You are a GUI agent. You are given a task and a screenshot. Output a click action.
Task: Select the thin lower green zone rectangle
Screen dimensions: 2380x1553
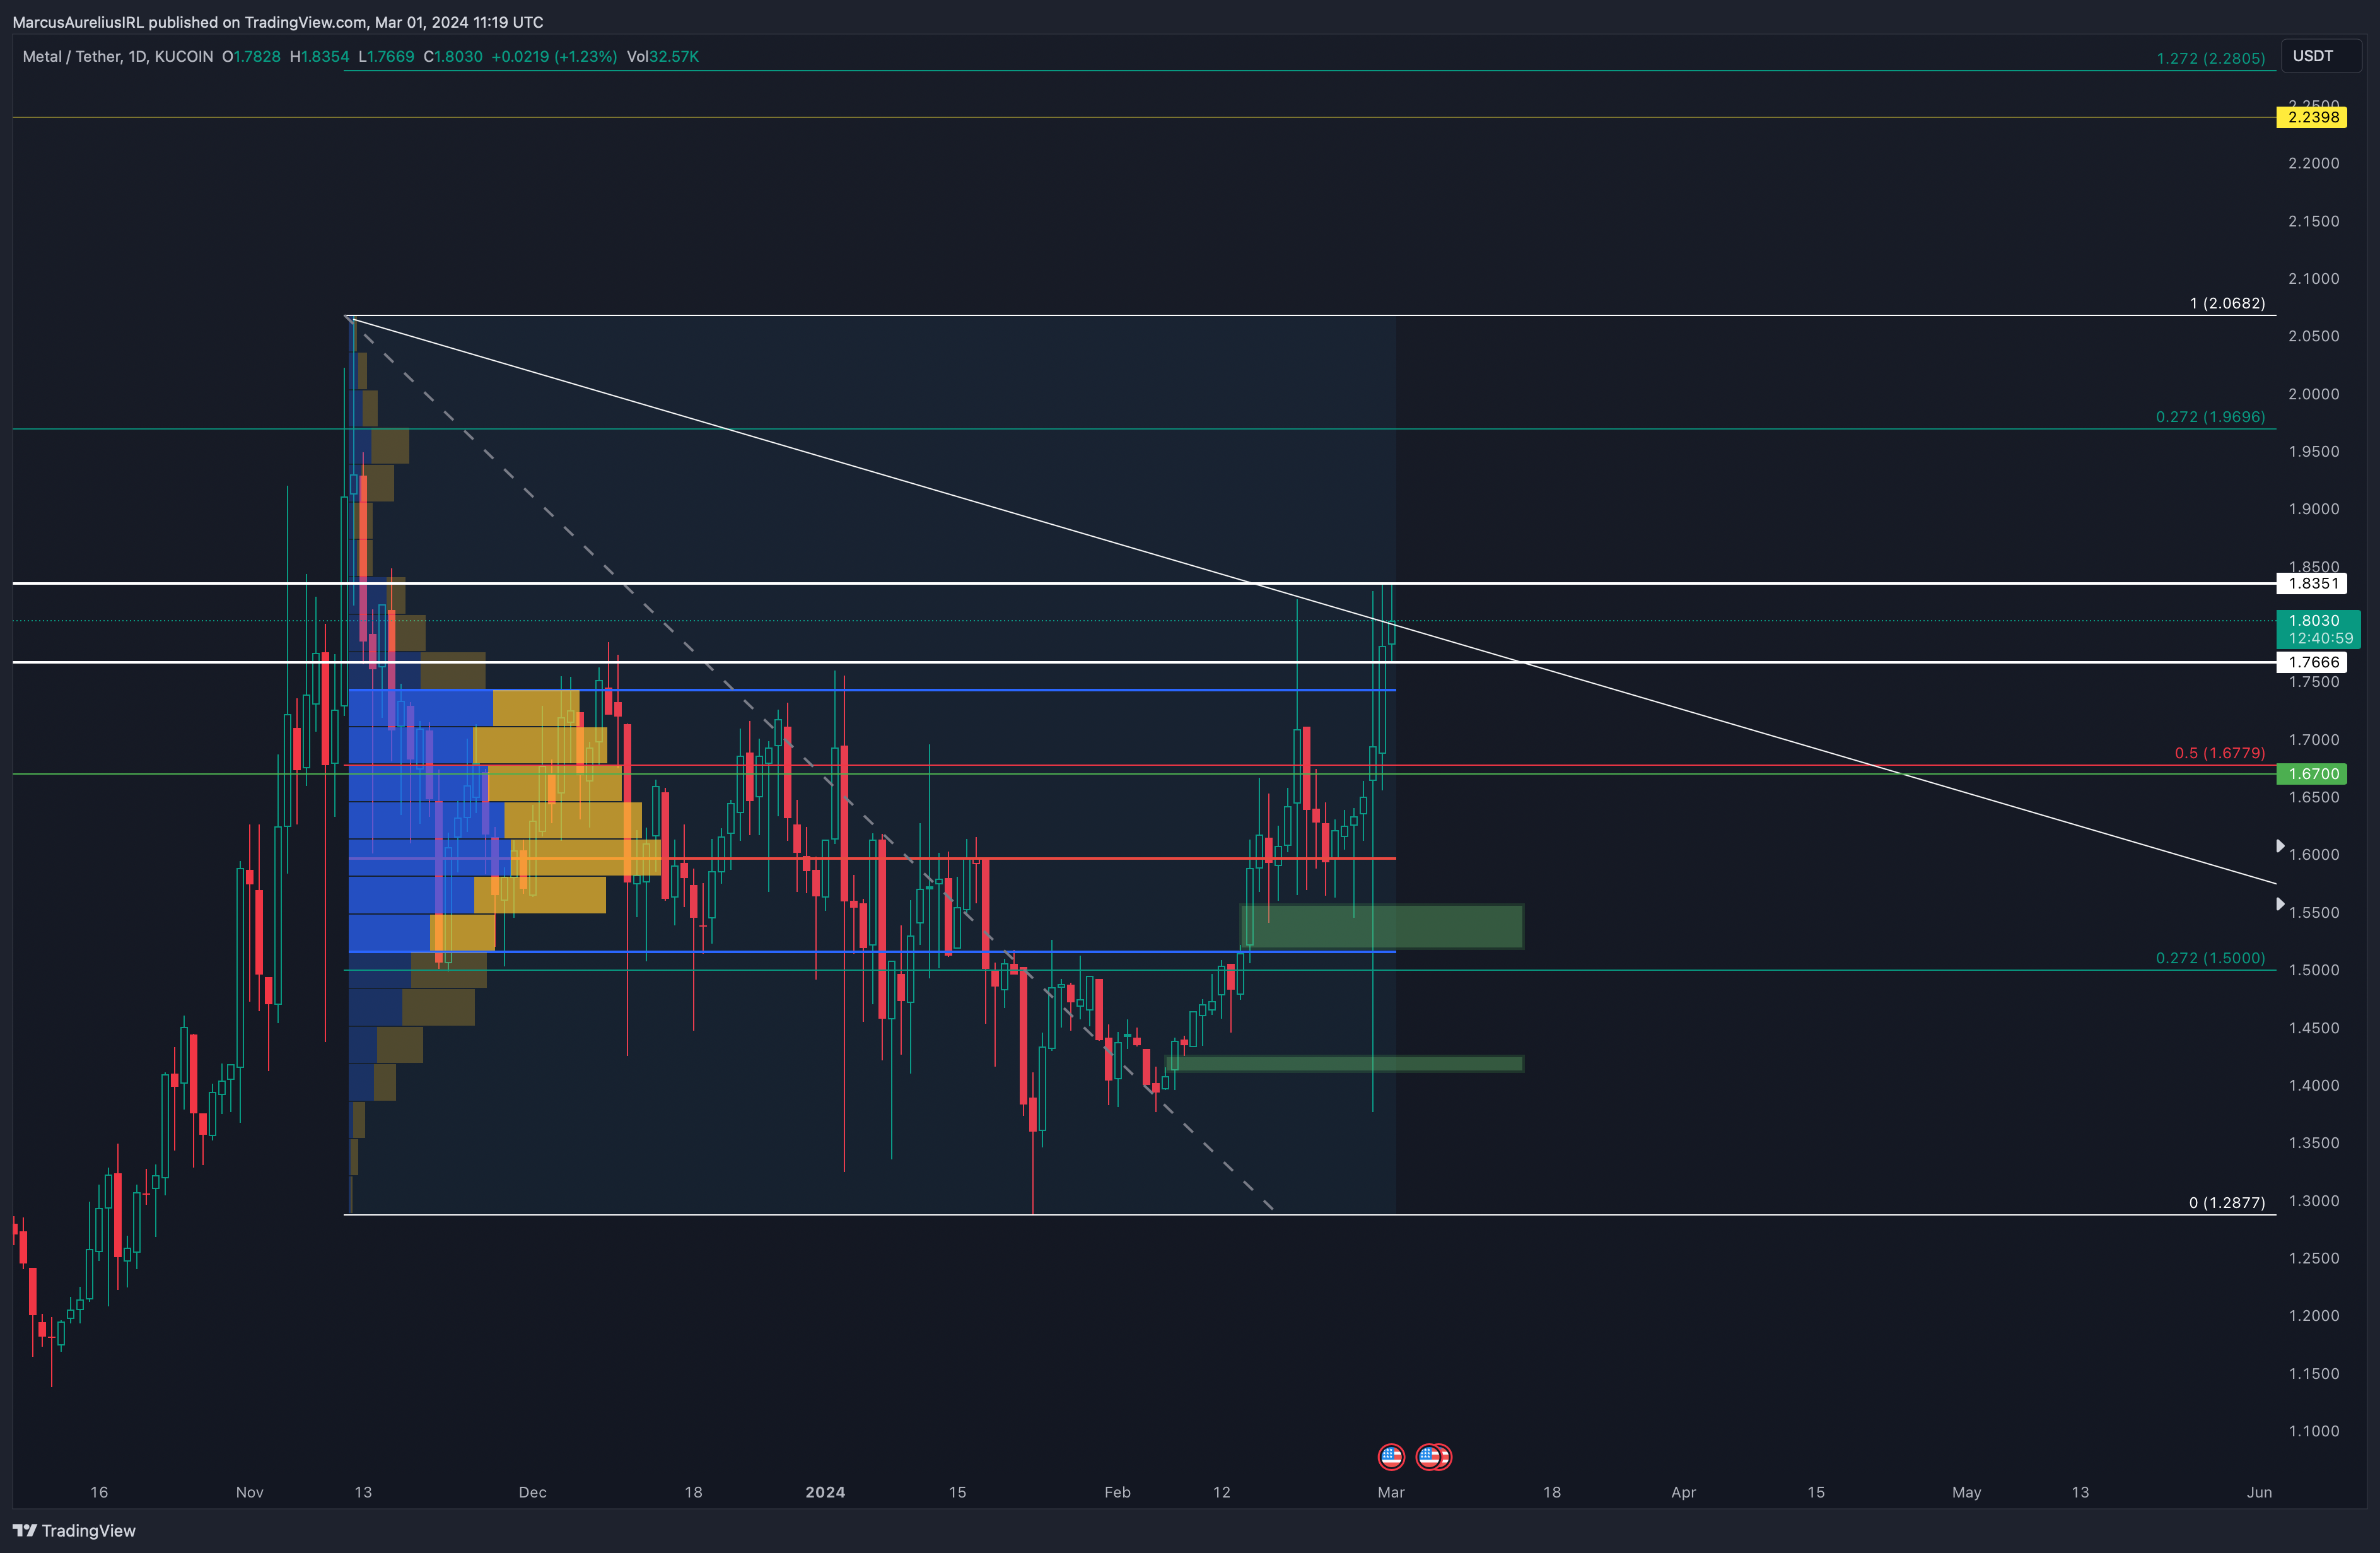click(1345, 1064)
